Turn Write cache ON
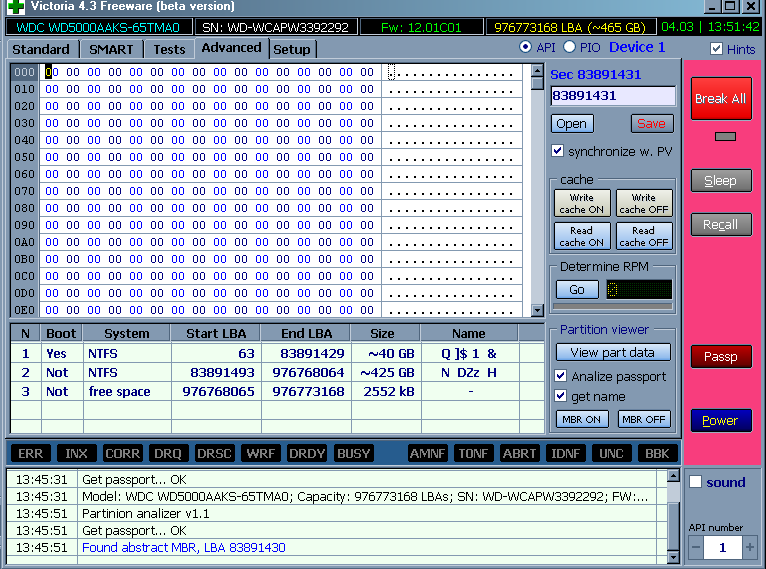Viewport: 766px width, 569px height. 582,203
